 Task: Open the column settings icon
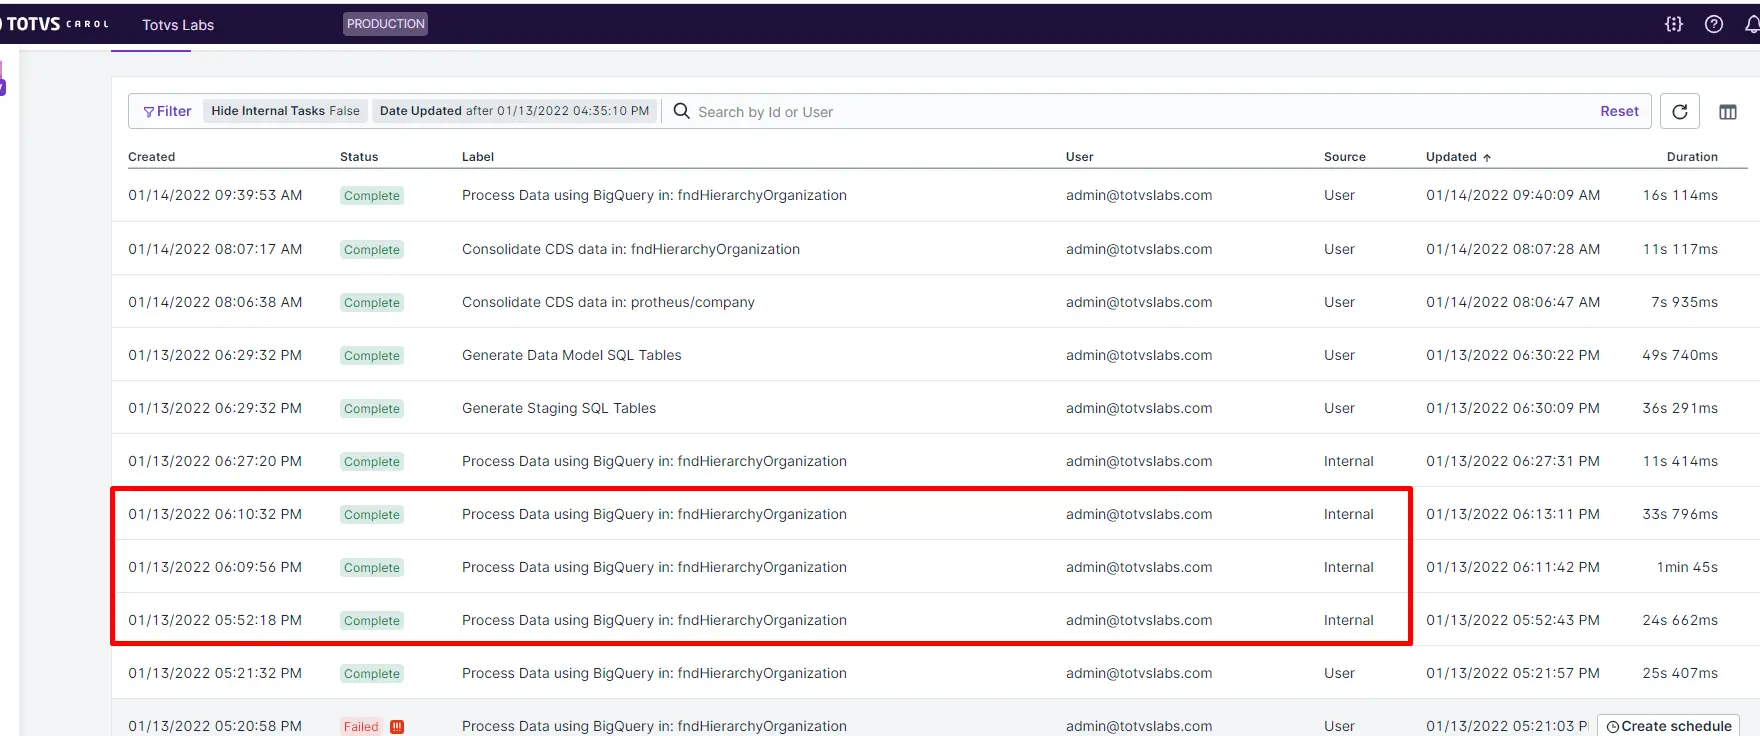pyautogui.click(x=1728, y=112)
